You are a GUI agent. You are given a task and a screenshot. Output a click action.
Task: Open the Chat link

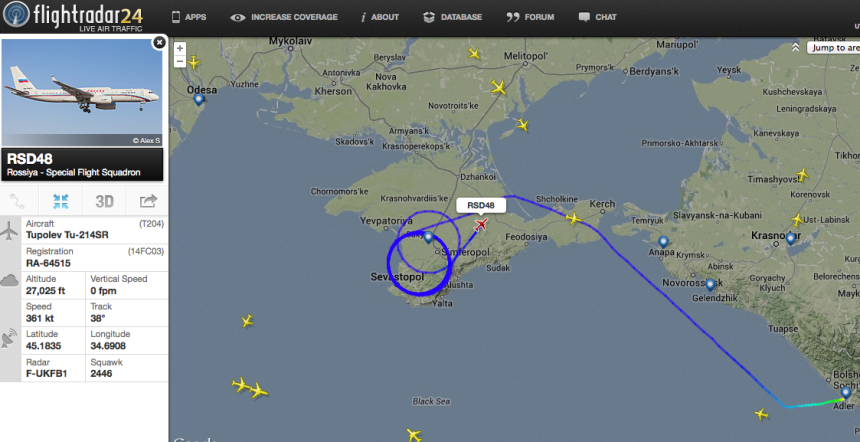tap(598, 17)
